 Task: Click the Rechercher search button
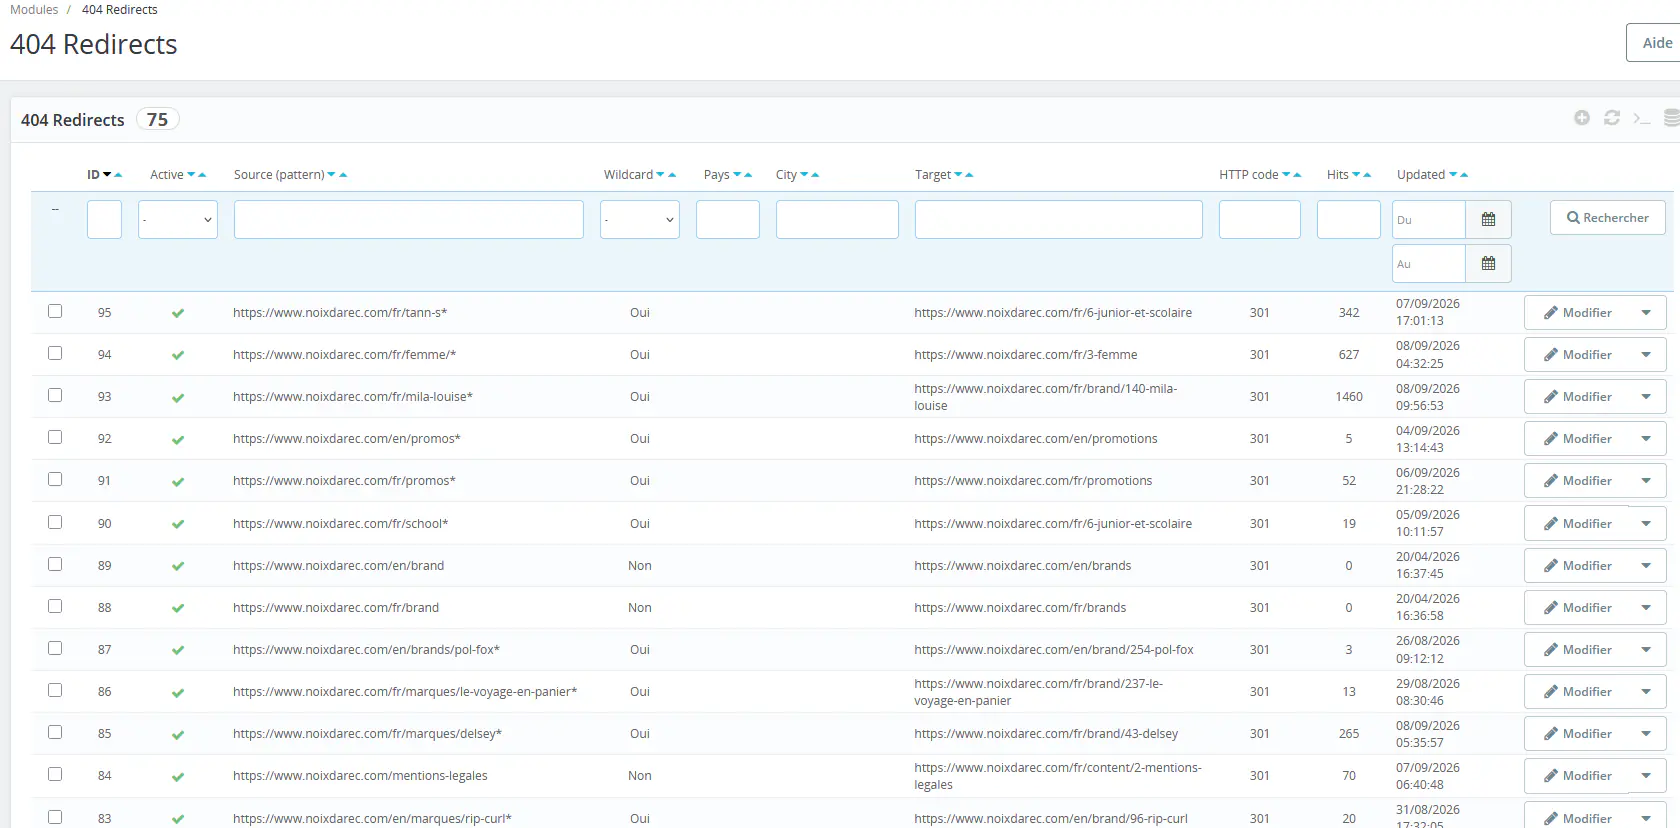(1608, 218)
